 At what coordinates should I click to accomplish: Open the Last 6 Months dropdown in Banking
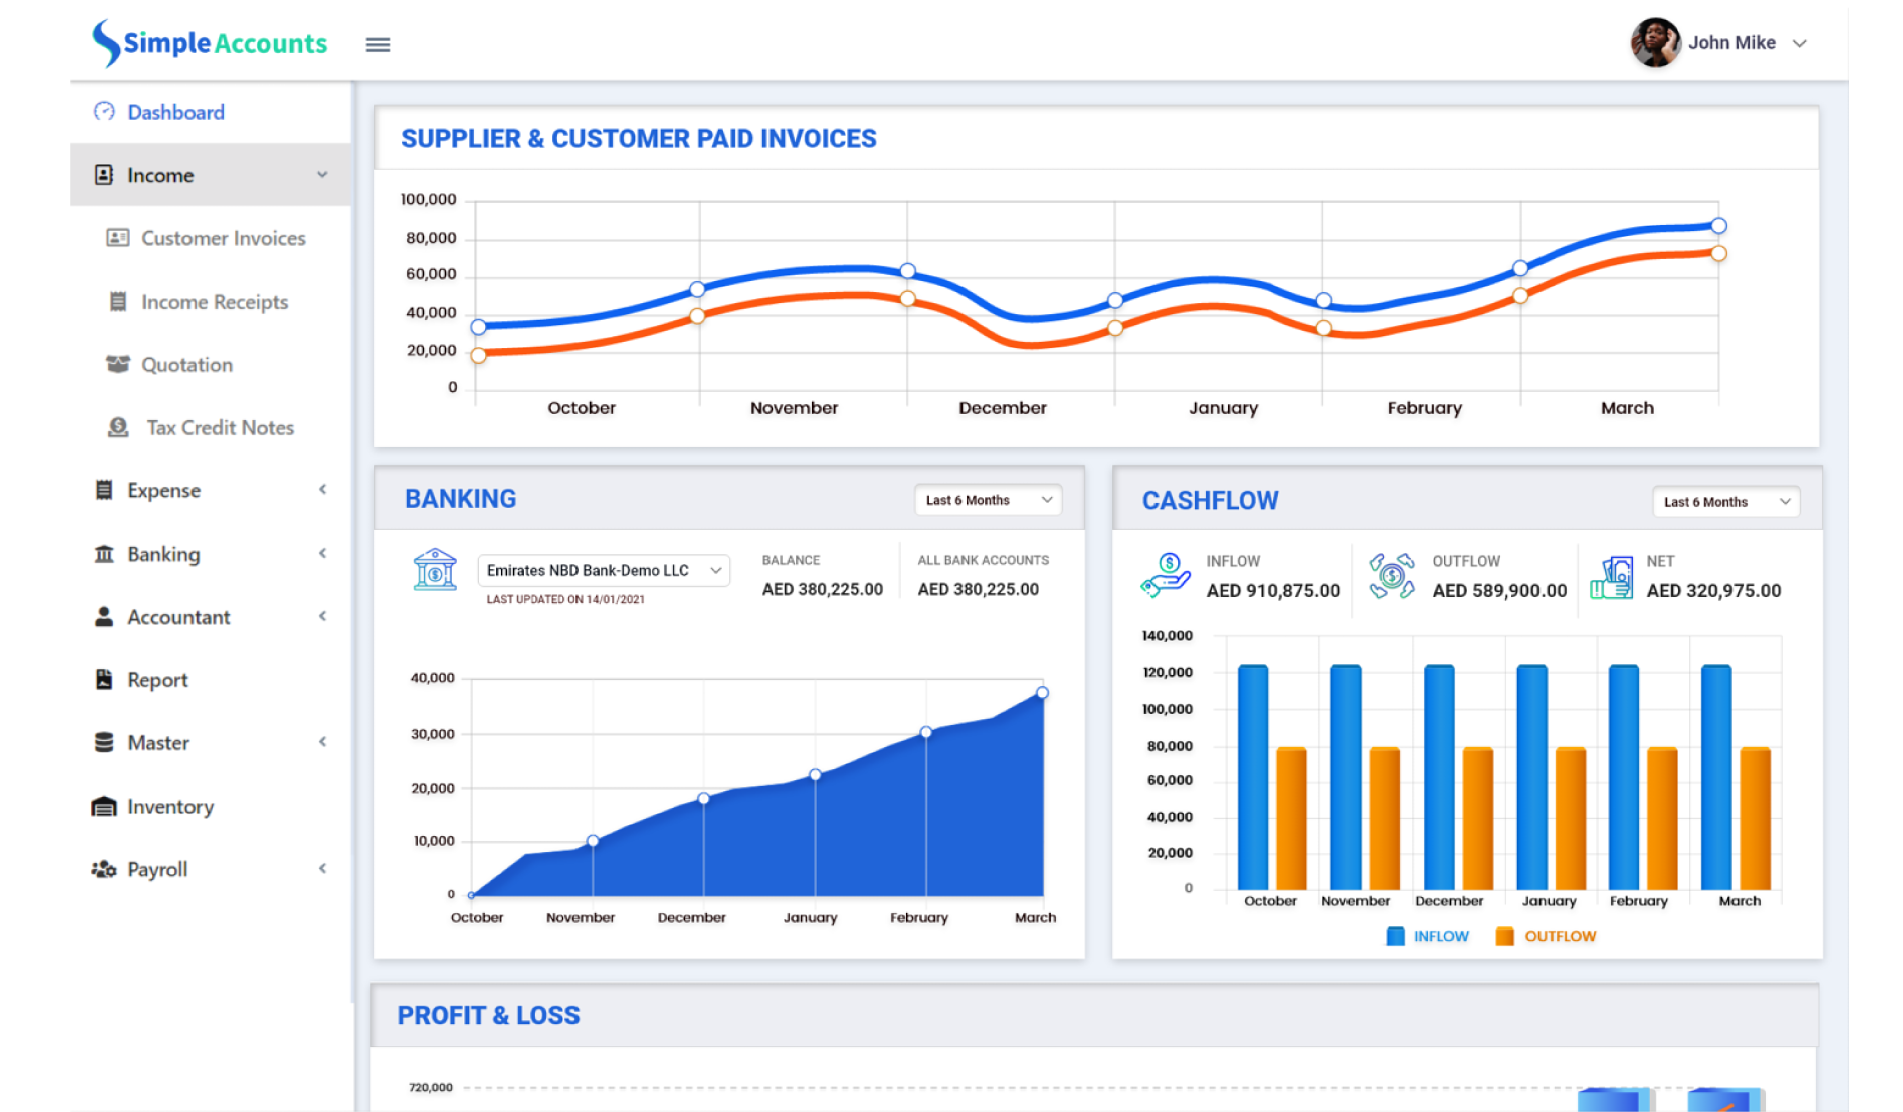[x=987, y=499]
